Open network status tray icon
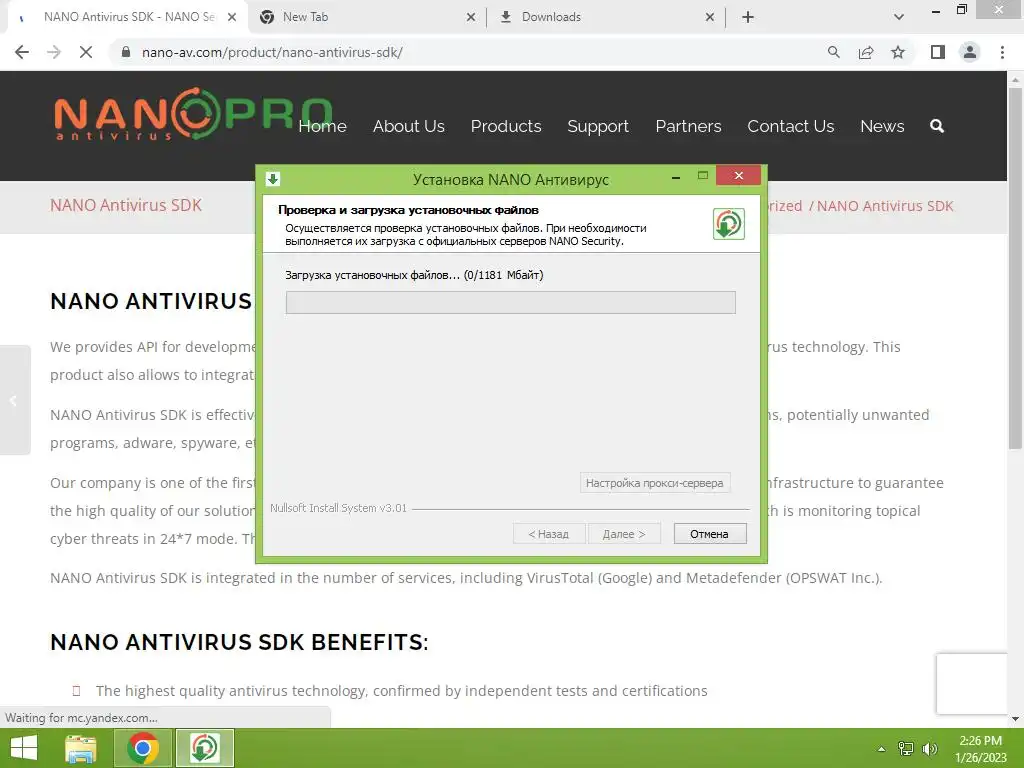1024x768 pixels. click(x=906, y=749)
